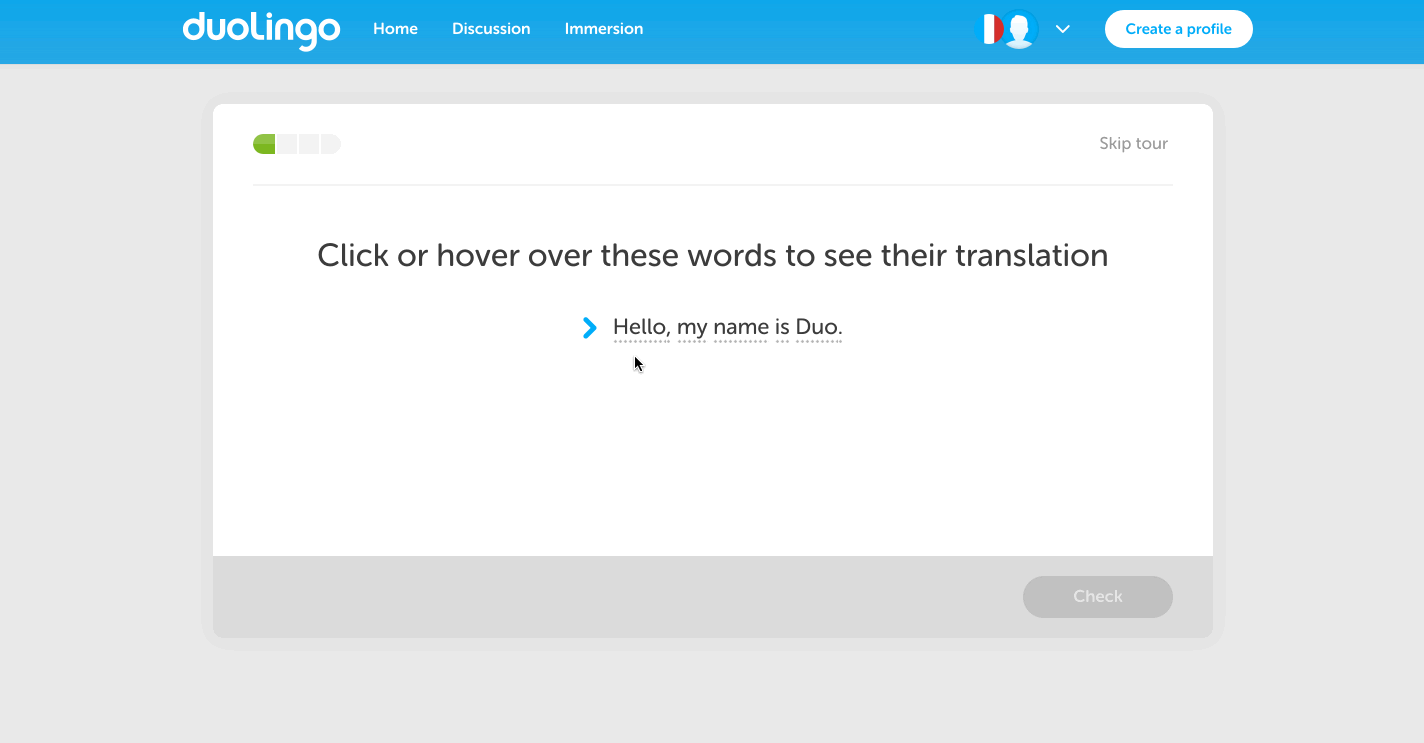Go to the Discussion page
Screen dimensions: 1424x743
(x=491, y=29)
